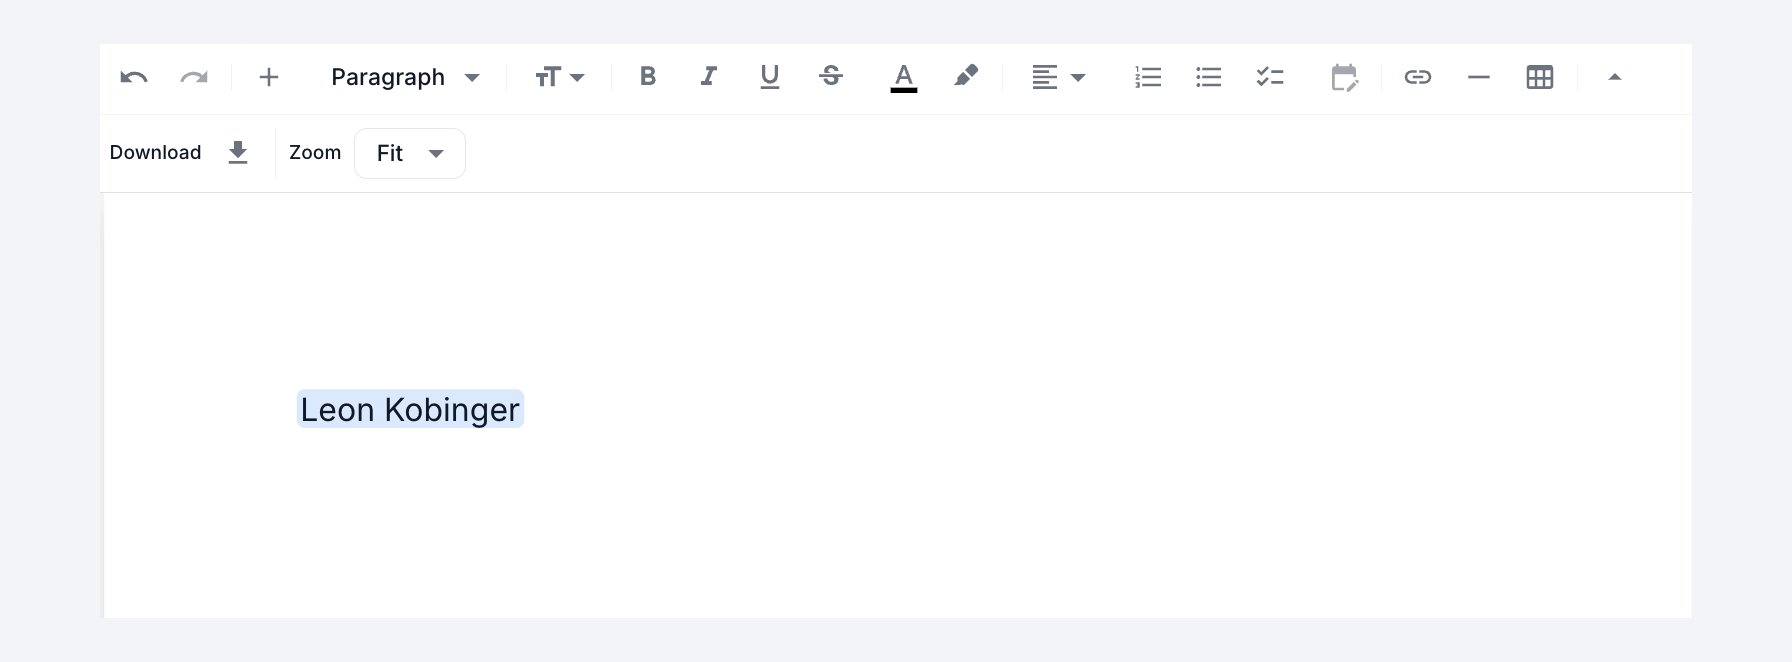Insert a numbered list
The width and height of the screenshot is (1792, 662).
[x=1148, y=77]
